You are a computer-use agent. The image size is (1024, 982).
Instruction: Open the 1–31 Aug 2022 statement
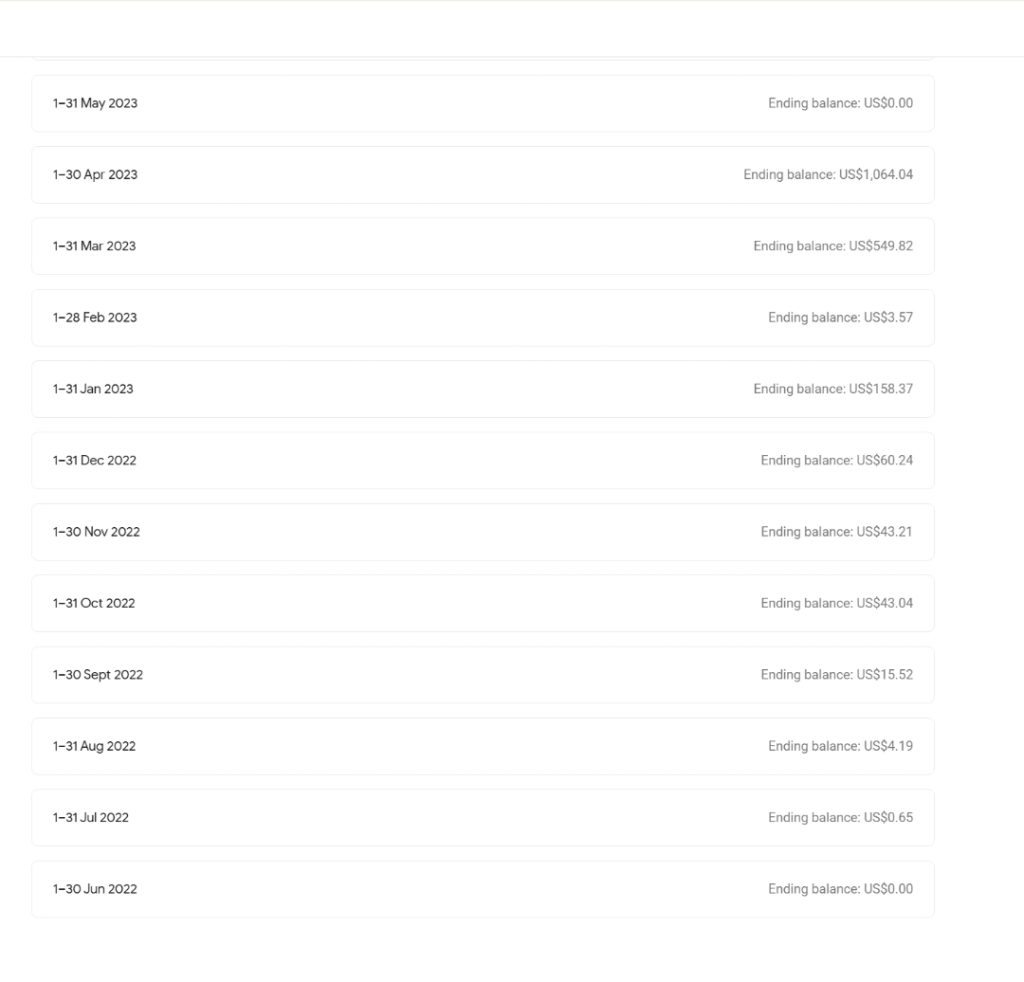click(x=94, y=746)
